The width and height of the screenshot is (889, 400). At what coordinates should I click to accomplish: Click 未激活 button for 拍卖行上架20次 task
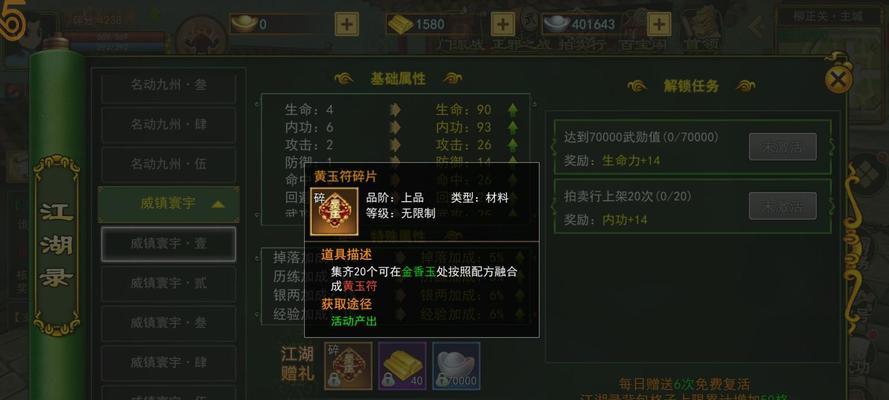[782, 206]
